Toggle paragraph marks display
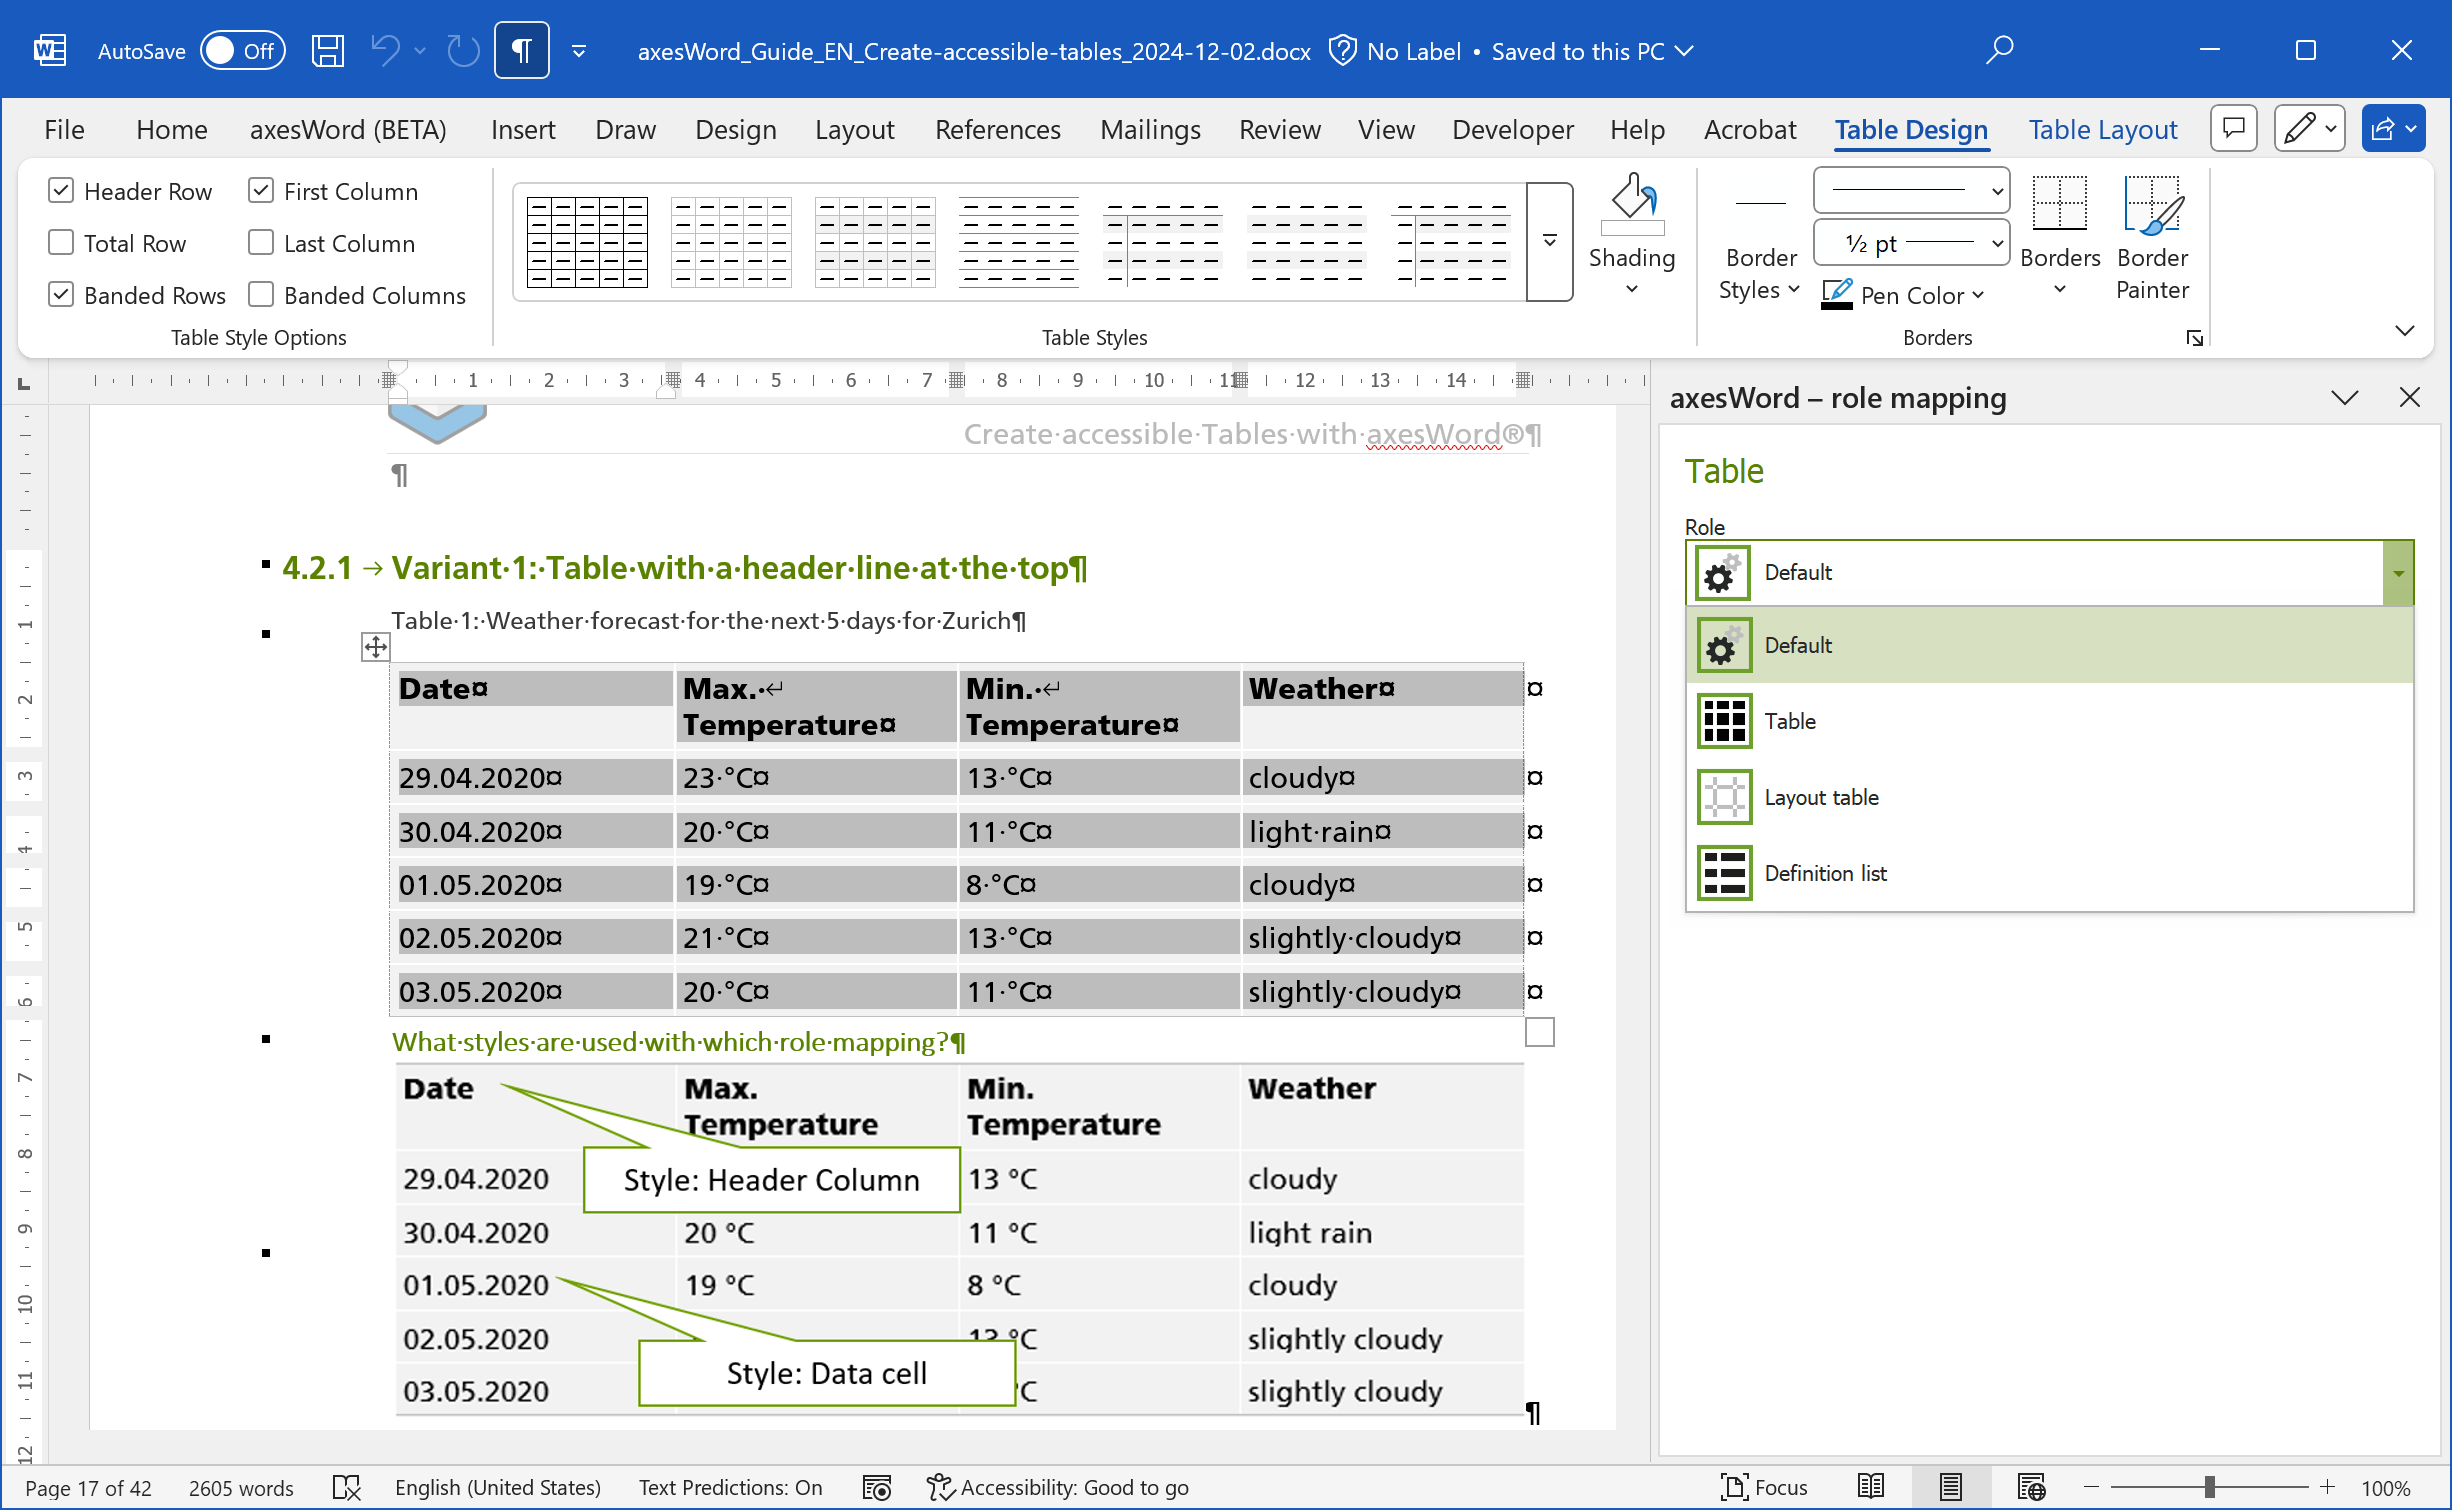 [521, 49]
